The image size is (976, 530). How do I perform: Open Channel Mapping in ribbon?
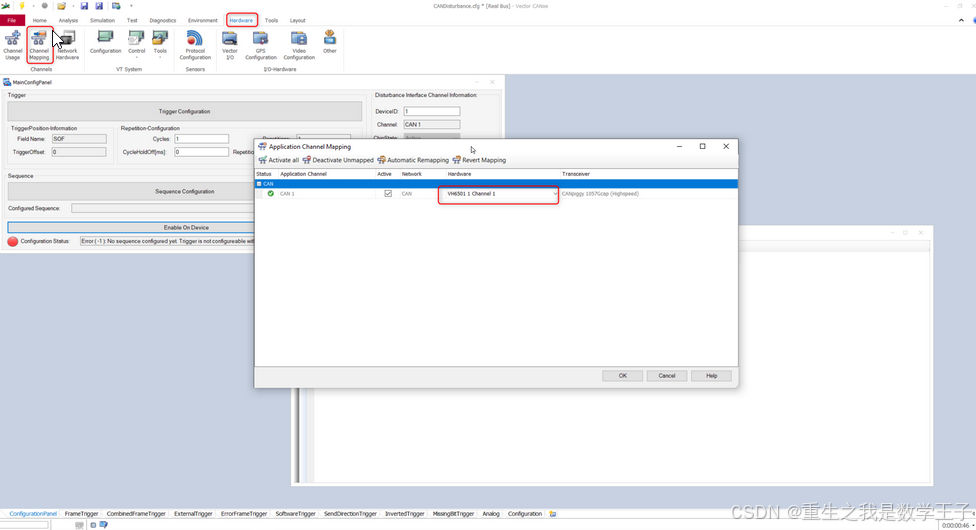coord(39,45)
